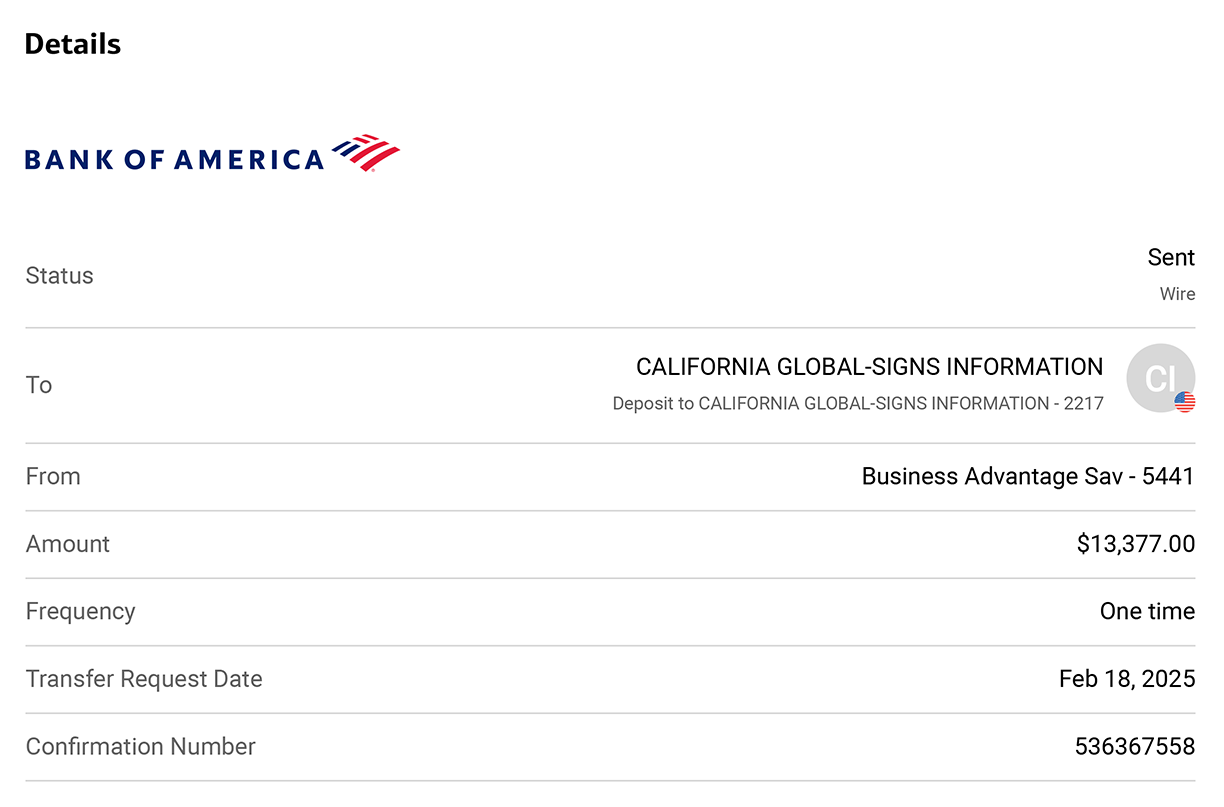1224x807 pixels.
Task: Click the One time frequency value
Action: point(1147,611)
